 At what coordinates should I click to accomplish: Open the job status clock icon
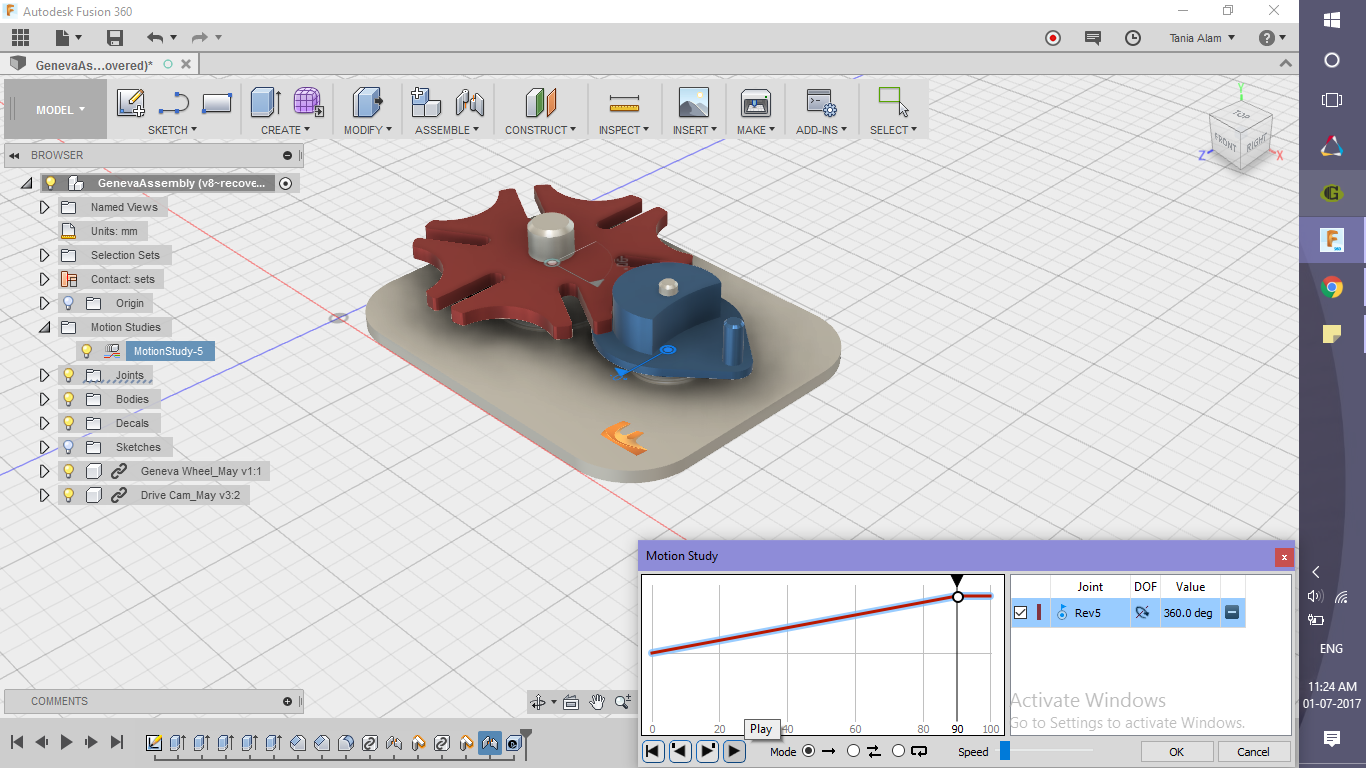click(1132, 38)
